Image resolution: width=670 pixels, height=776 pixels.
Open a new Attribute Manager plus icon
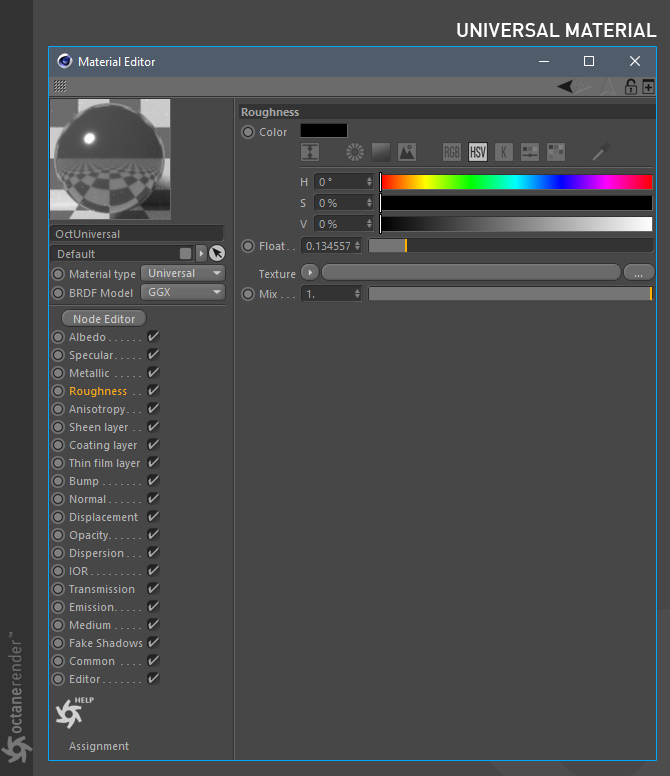point(648,87)
